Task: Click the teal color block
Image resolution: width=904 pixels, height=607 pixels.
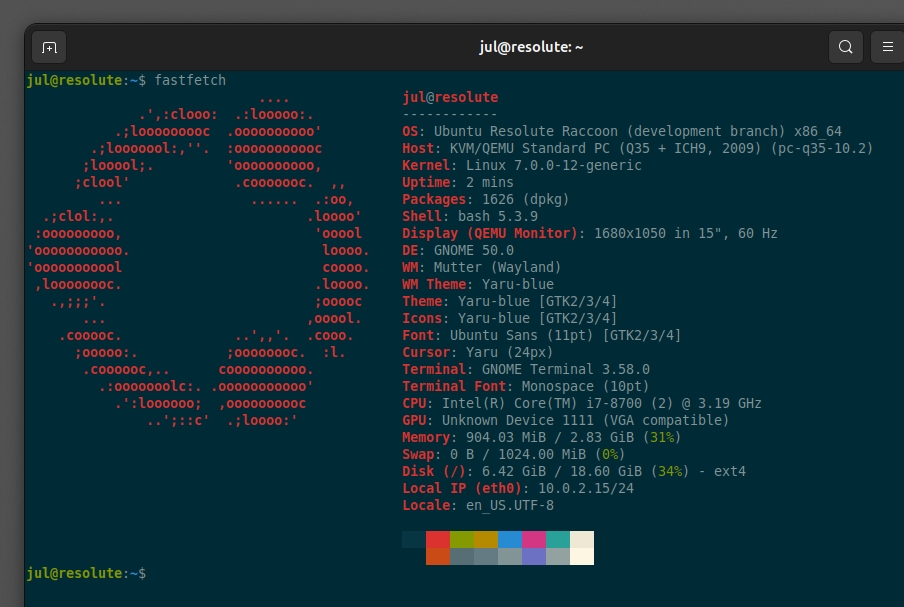Action: (558, 540)
